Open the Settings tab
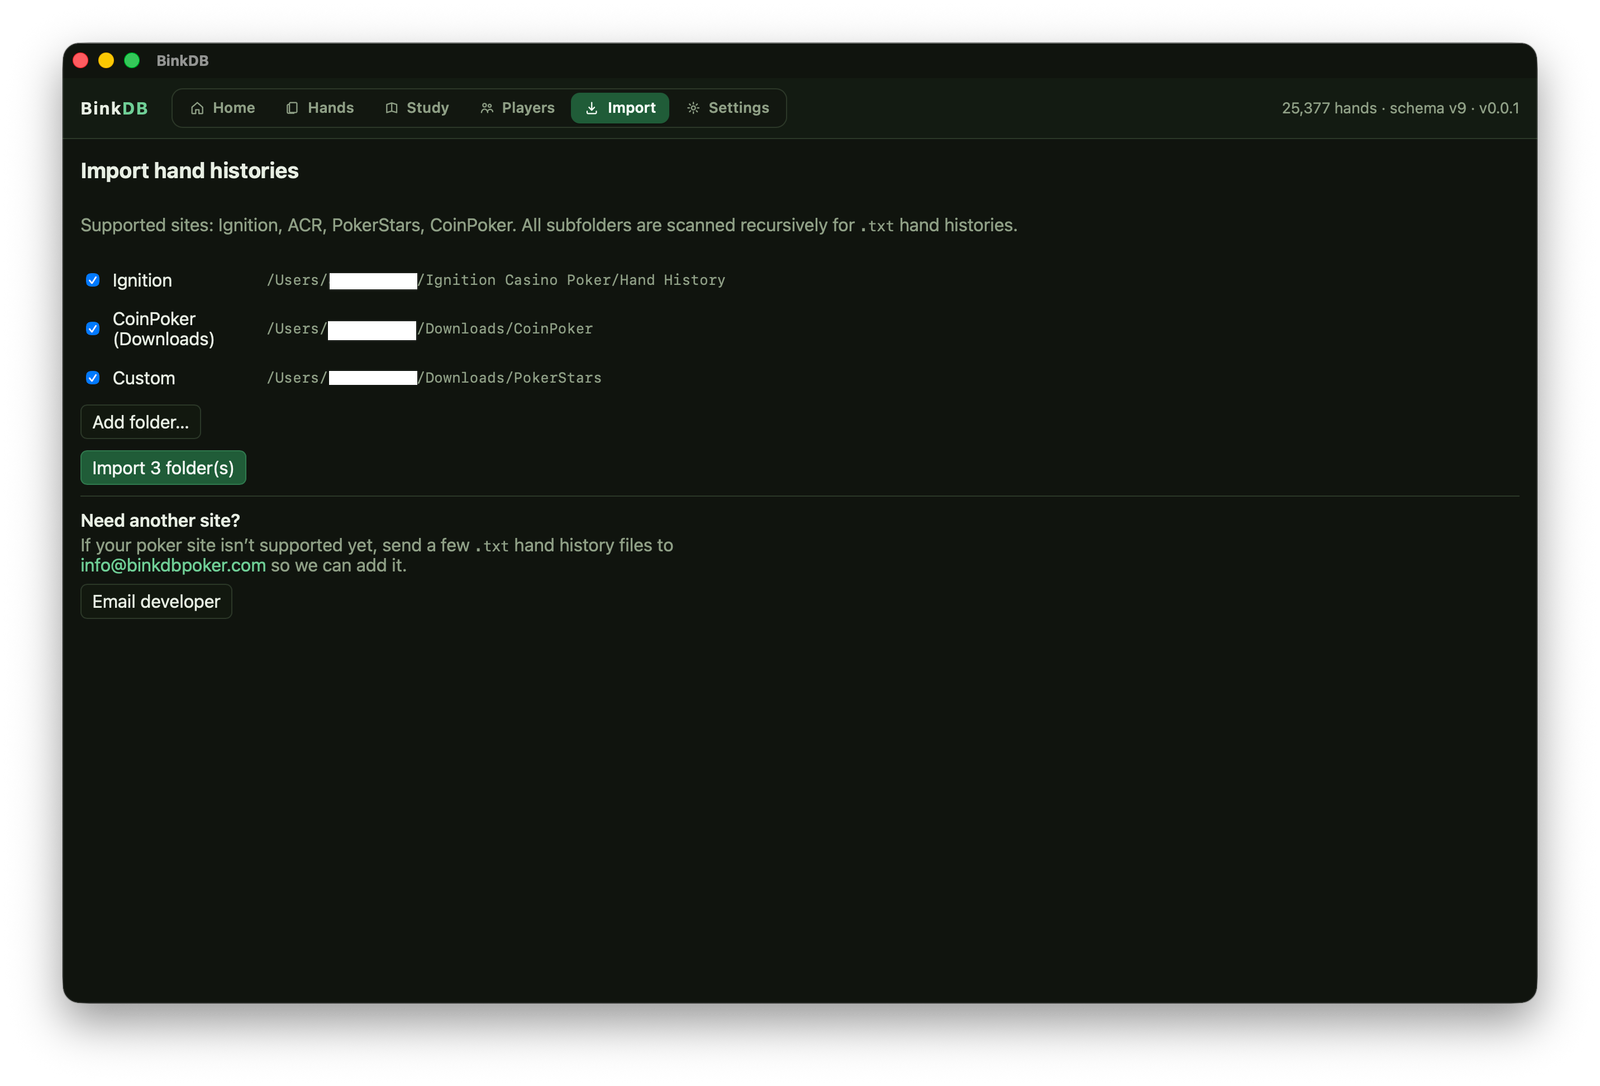Image resolution: width=1600 pixels, height=1086 pixels. (x=728, y=108)
